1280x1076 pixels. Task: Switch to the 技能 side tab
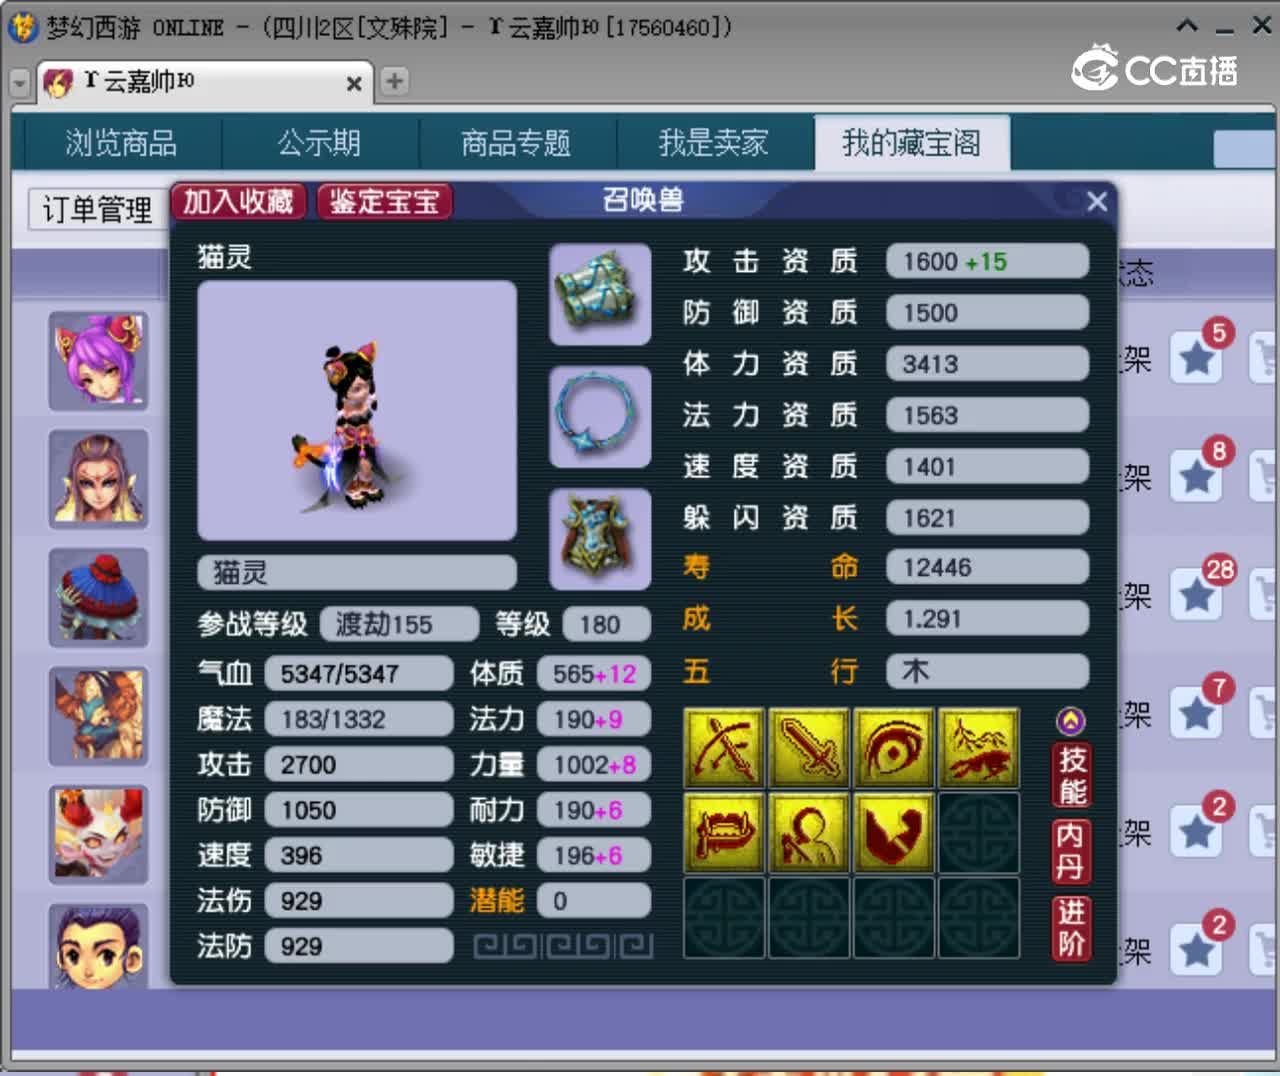point(1072,775)
